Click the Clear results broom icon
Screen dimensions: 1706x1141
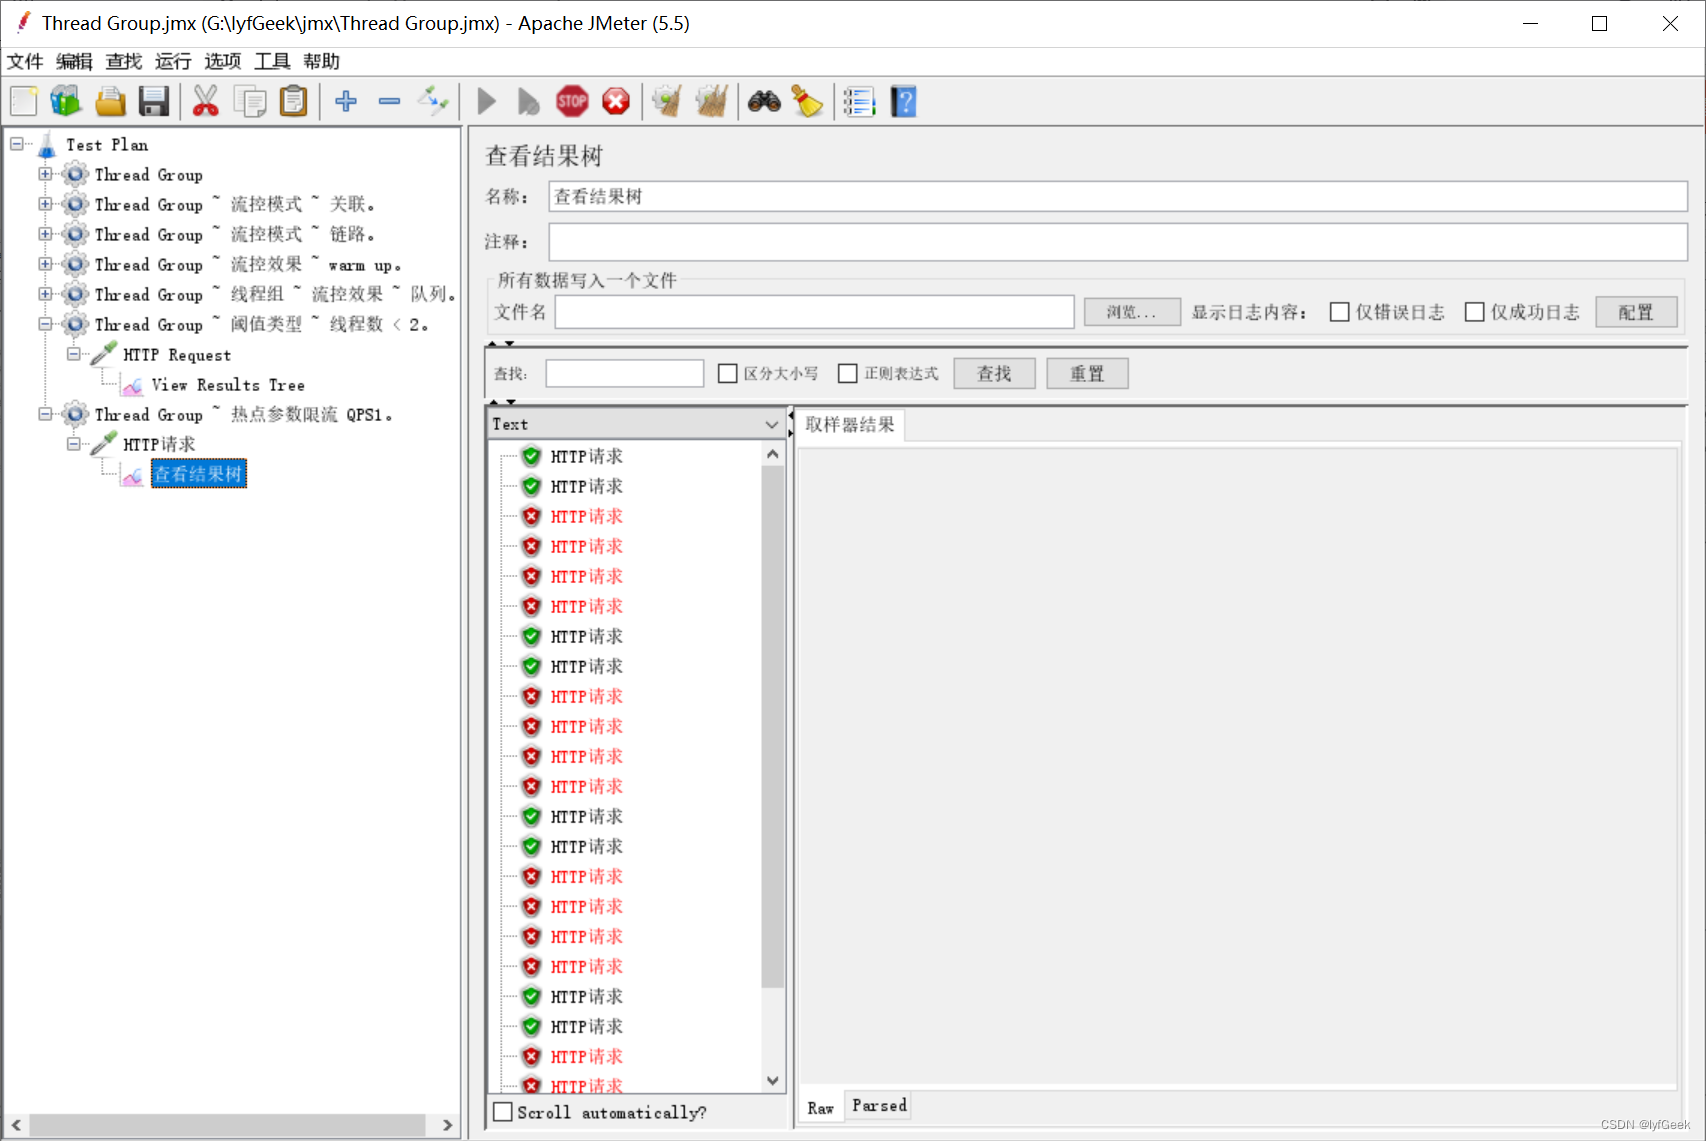(x=667, y=101)
